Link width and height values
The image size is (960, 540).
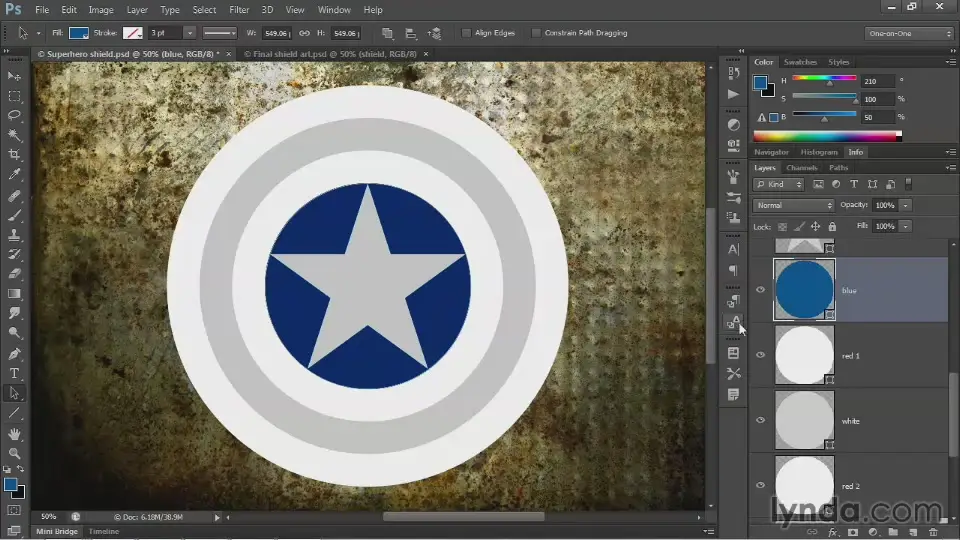click(304, 33)
